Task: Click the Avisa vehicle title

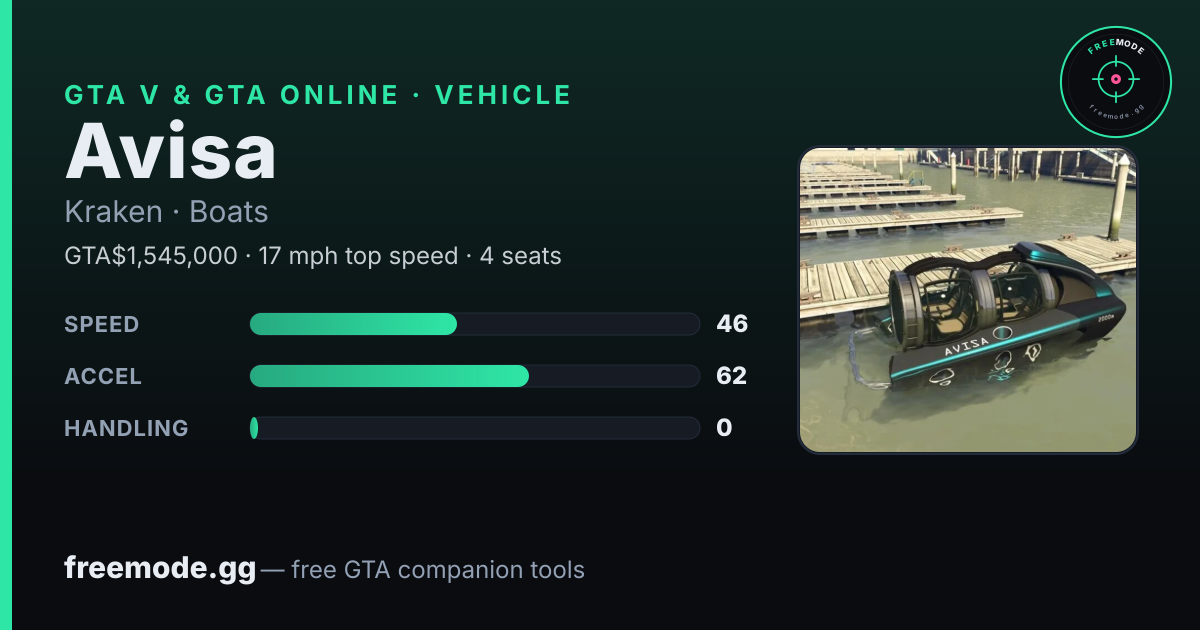Action: (x=171, y=150)
